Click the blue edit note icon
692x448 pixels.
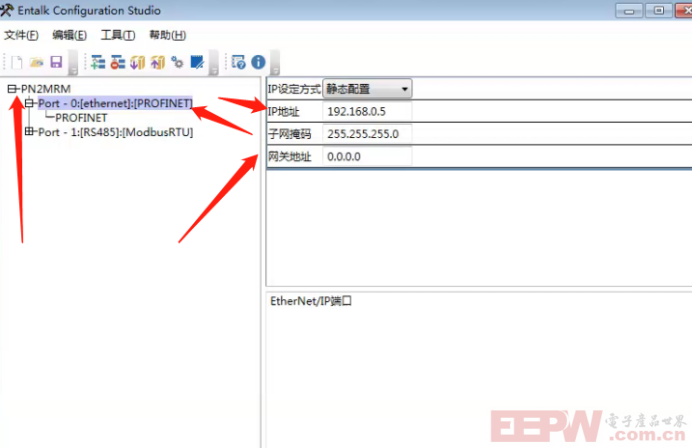[197, 62]
